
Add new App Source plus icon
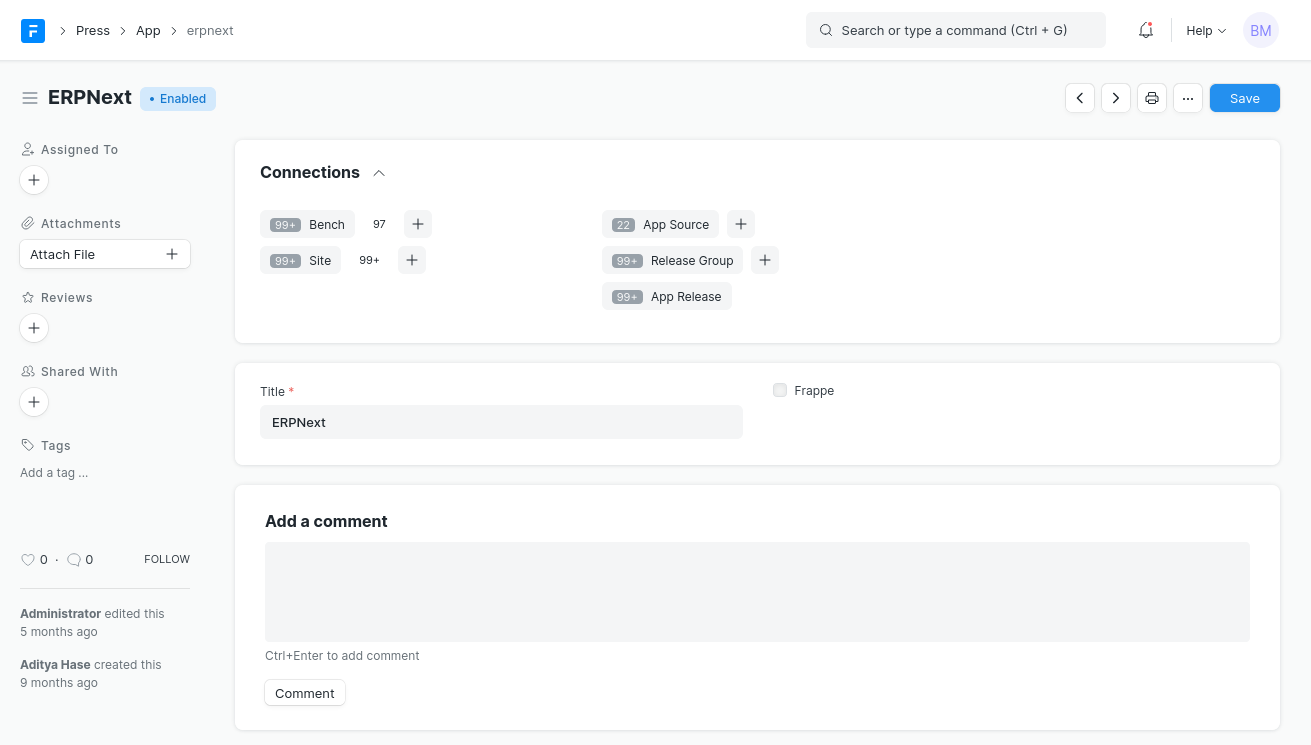(741, 224)
